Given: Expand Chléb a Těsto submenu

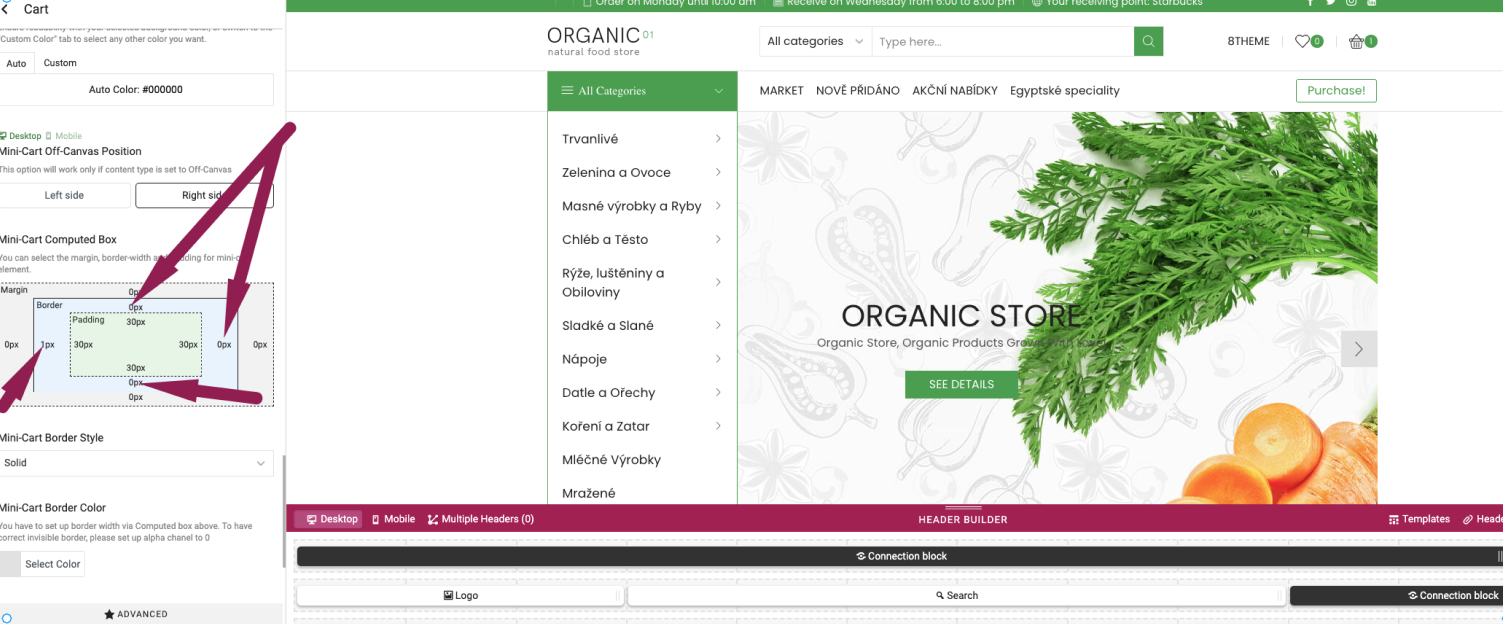Looking at the screenshot, I should 718,239.
